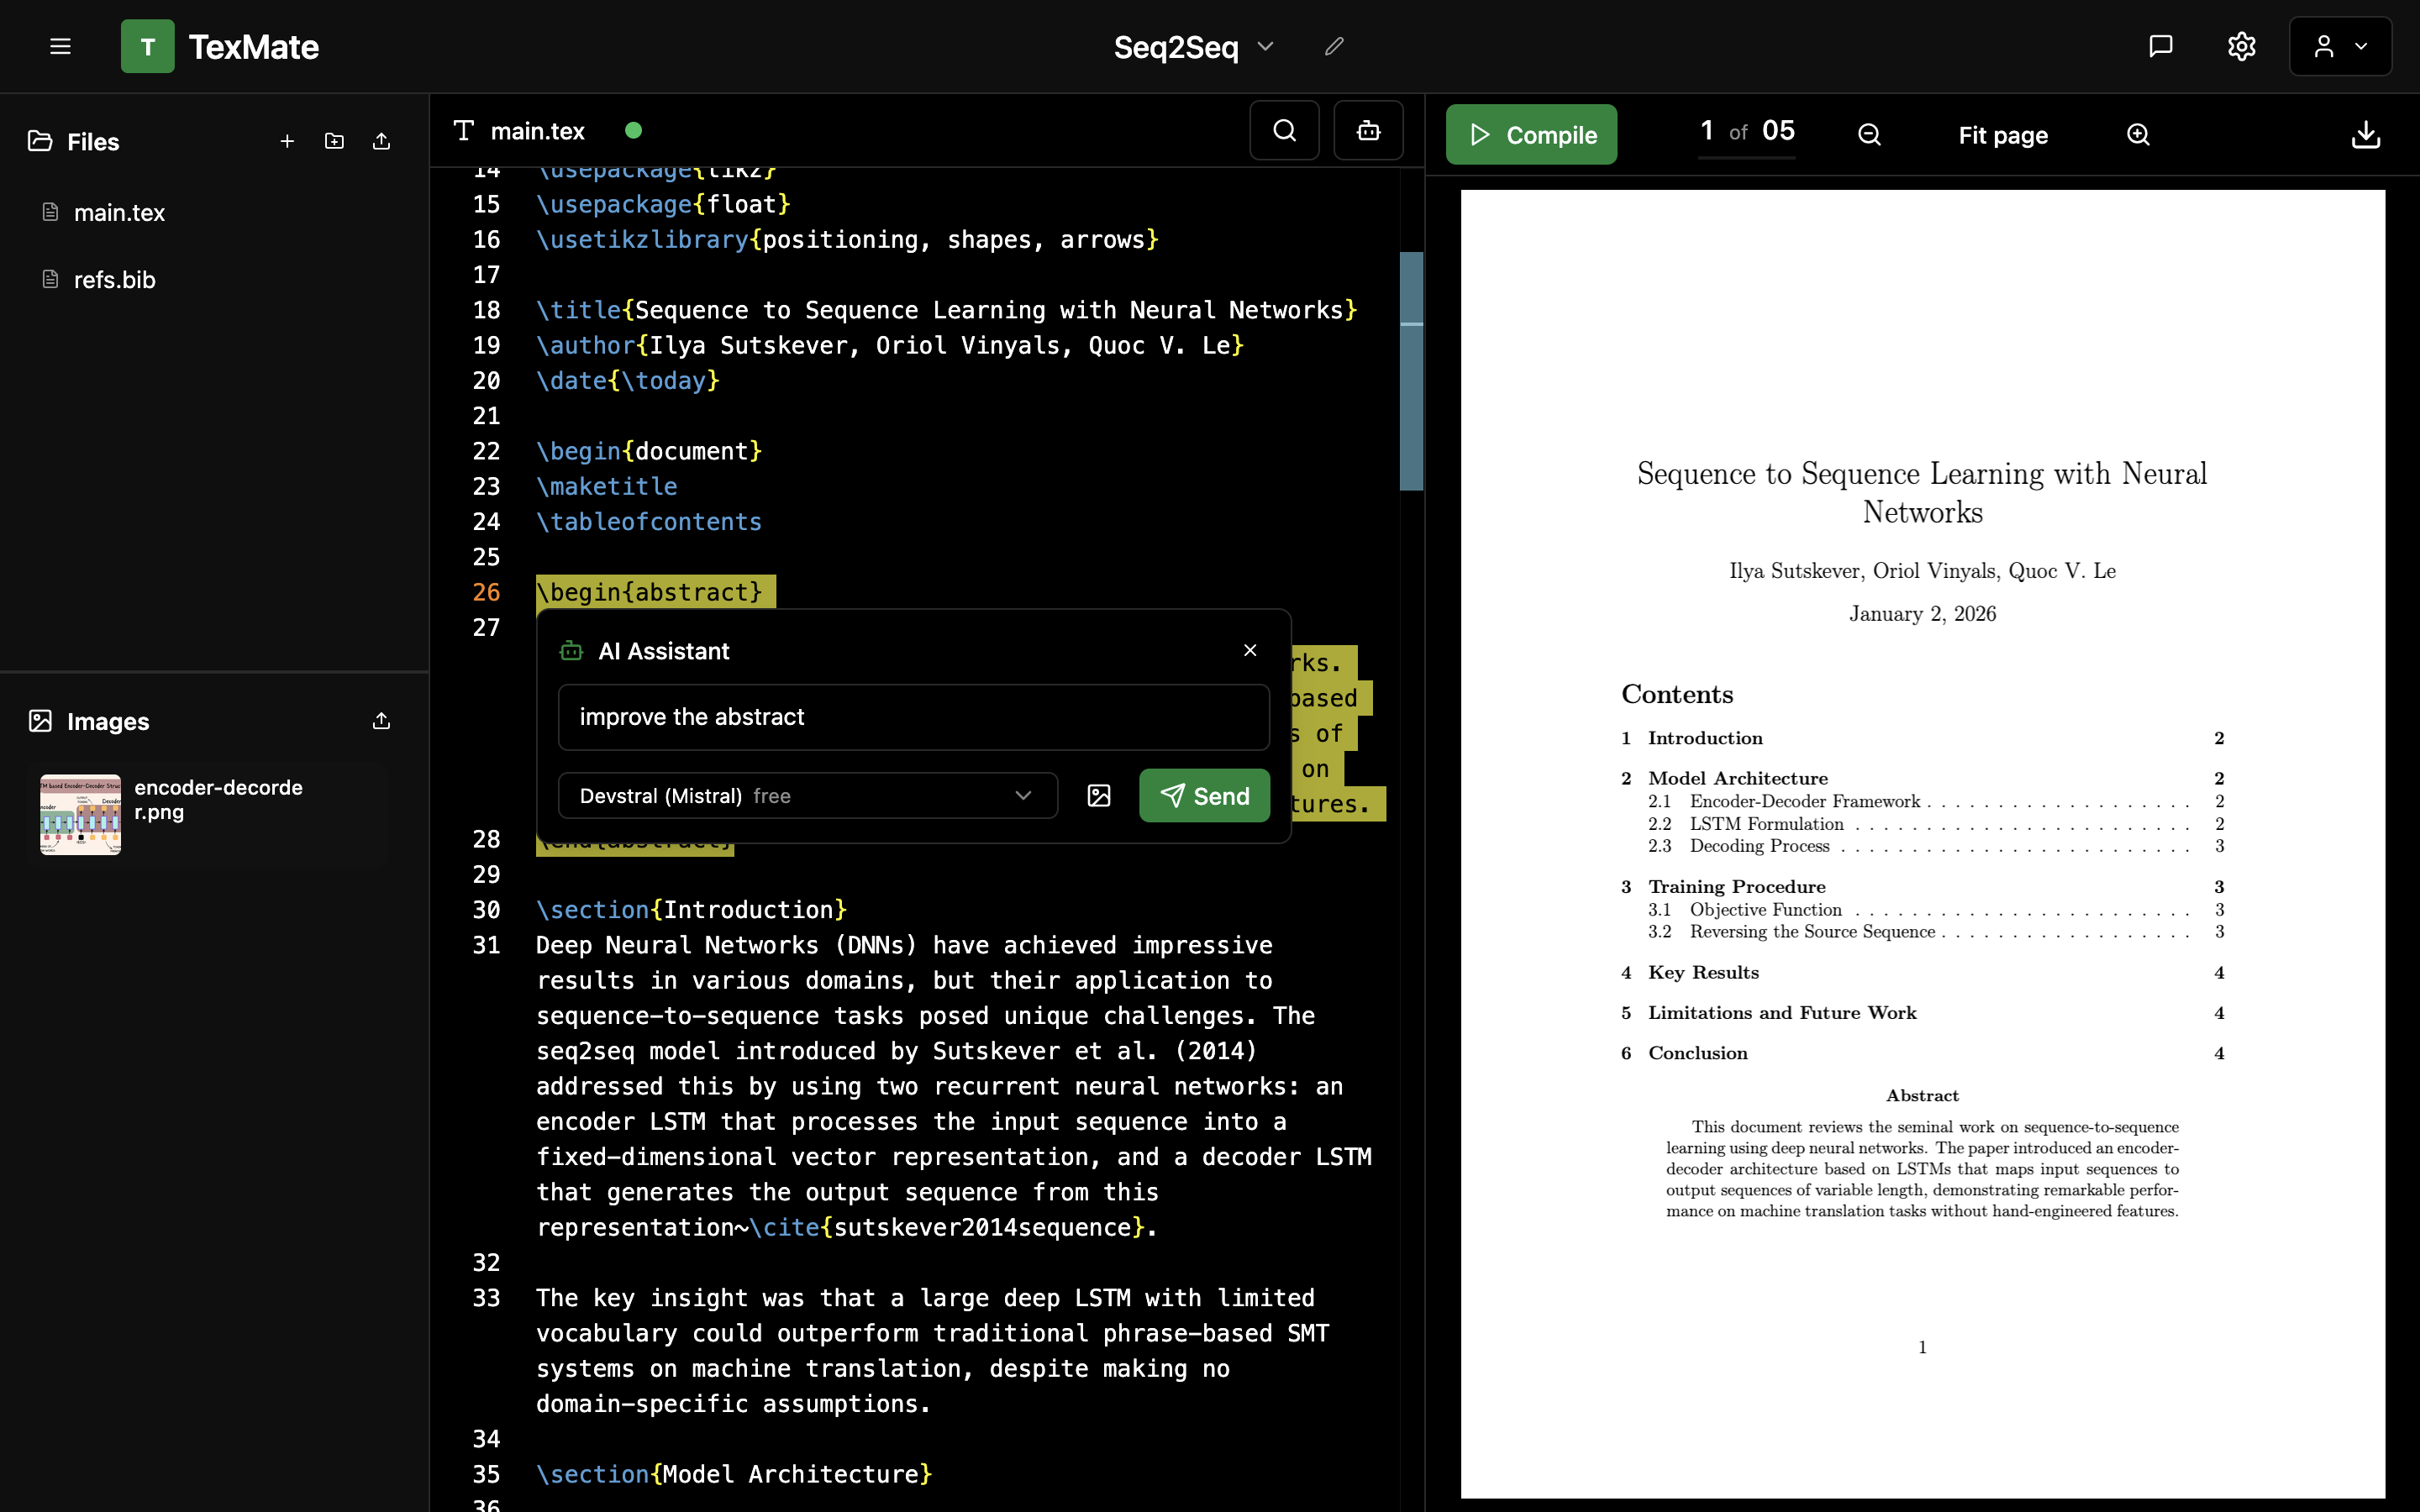Open the comments chat icon in top bar
Screen dimensions: 2420x1512
pos(2161,46)
